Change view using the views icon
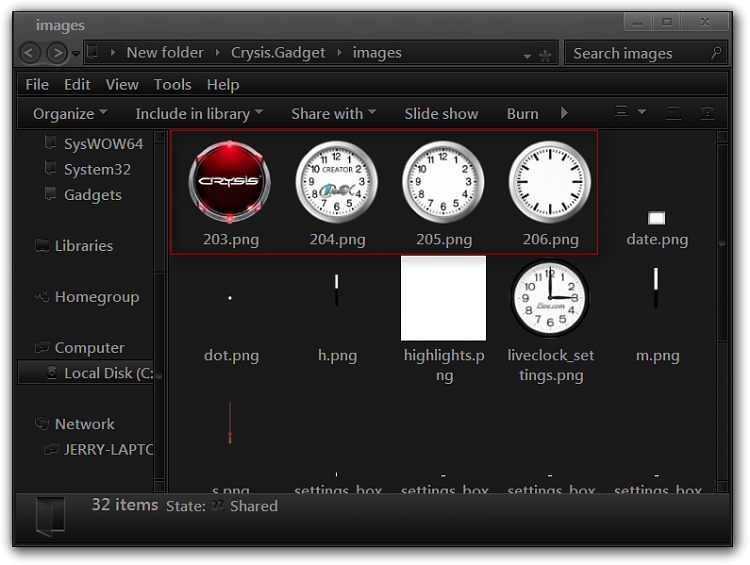 click(x=621, y=111)
